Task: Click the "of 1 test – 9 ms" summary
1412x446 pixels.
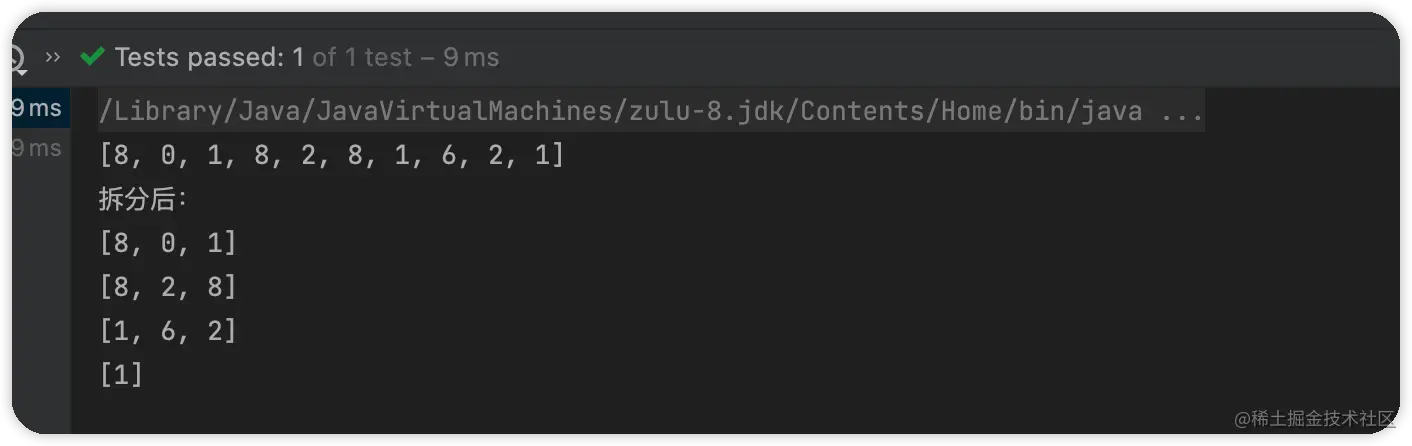Action: [x=405, y=57]
